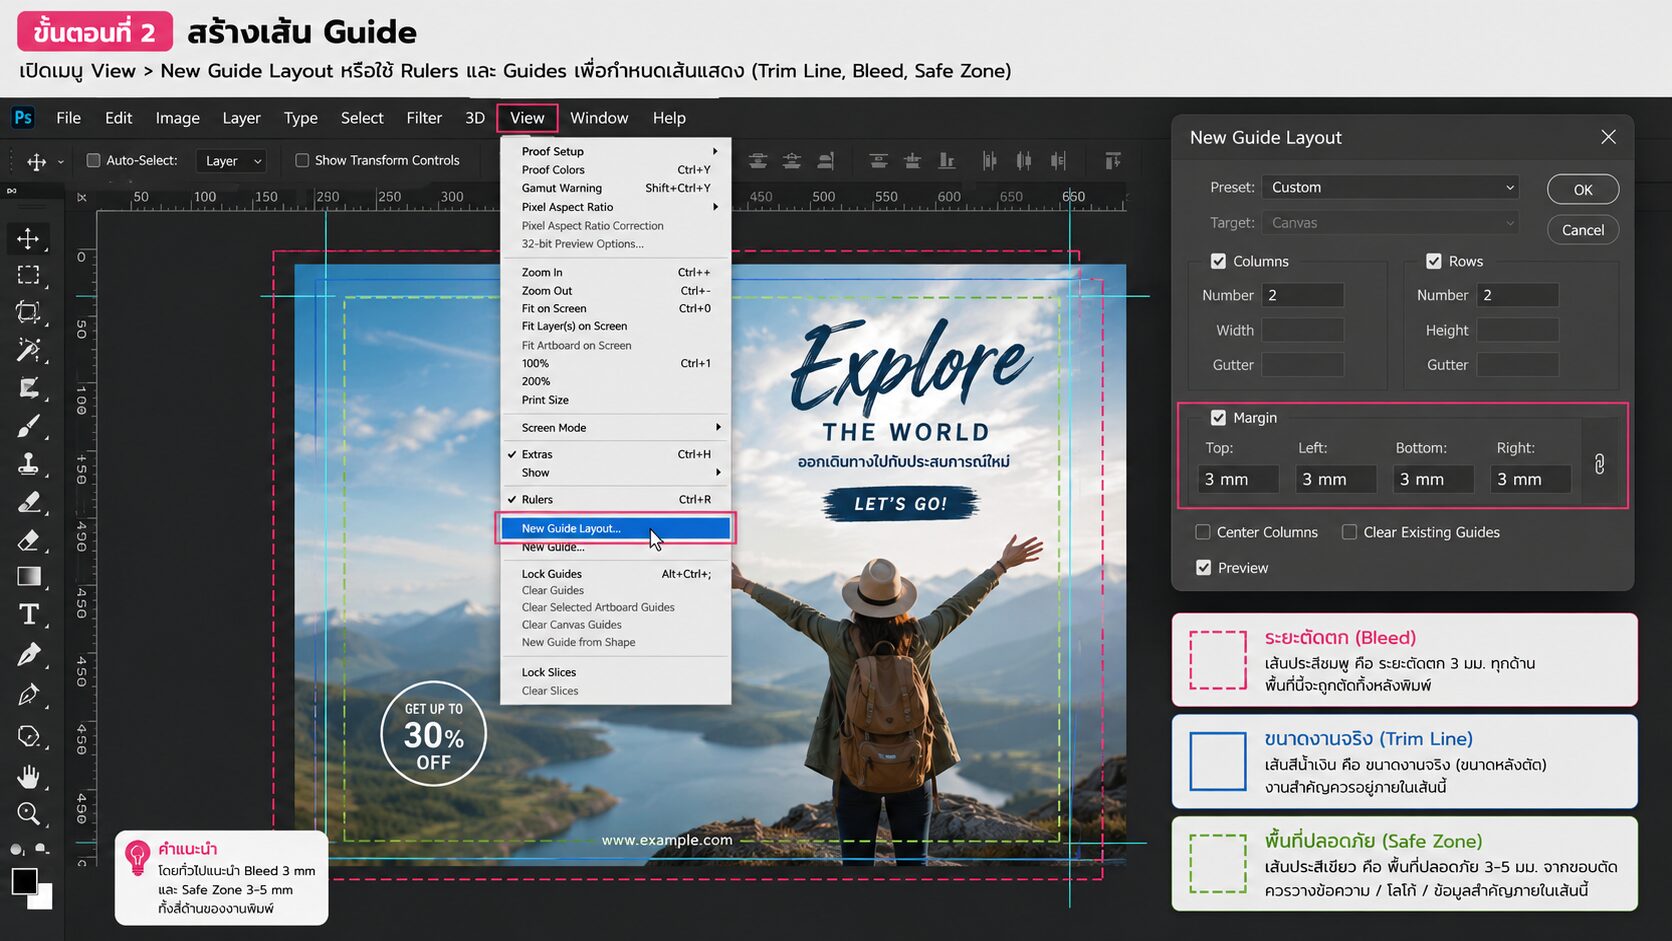The height and width of the screenshot is (941, 1672).
Task: Open the Window menu
Action: (599, 118)
